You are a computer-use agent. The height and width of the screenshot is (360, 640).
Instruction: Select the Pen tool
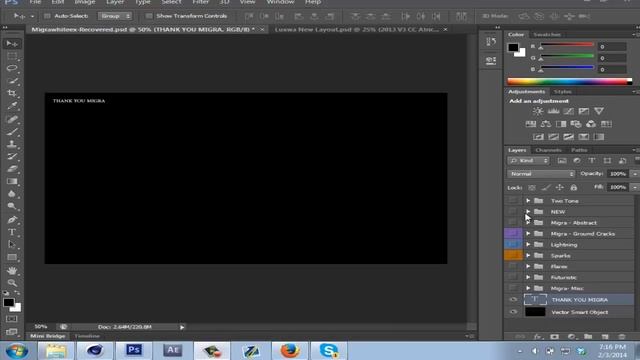12,220
